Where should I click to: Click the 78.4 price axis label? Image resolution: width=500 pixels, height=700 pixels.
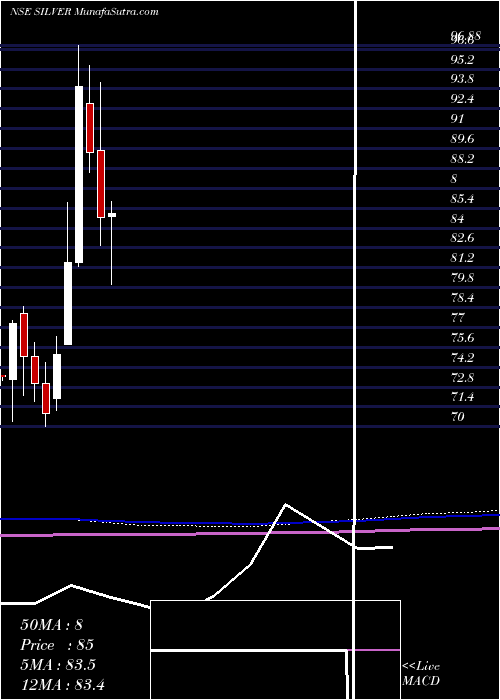pos(462,297)
